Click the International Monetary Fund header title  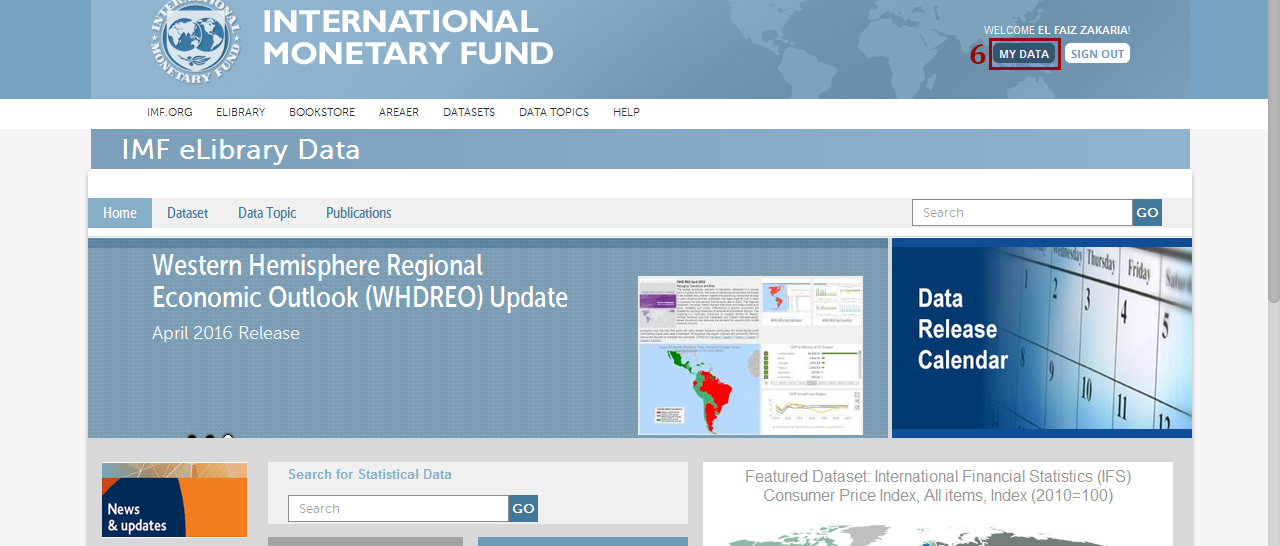408,37
